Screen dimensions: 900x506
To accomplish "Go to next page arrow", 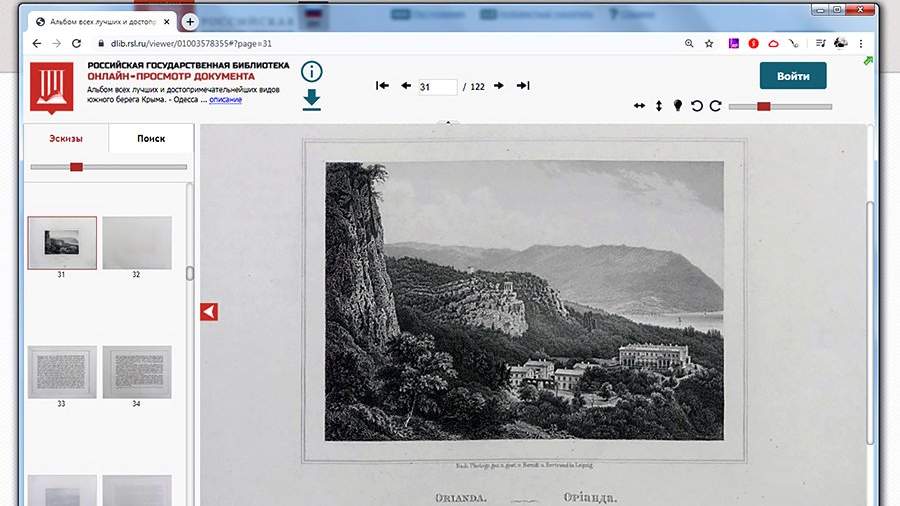I will pyautogui.click(x=499, y=86).
